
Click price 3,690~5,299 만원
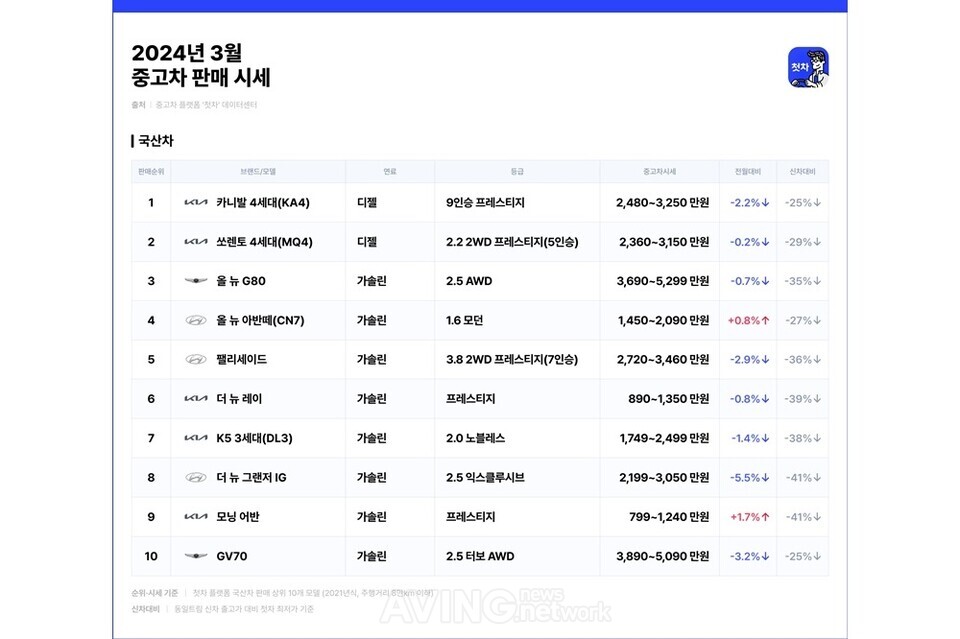tap(663, 281)
